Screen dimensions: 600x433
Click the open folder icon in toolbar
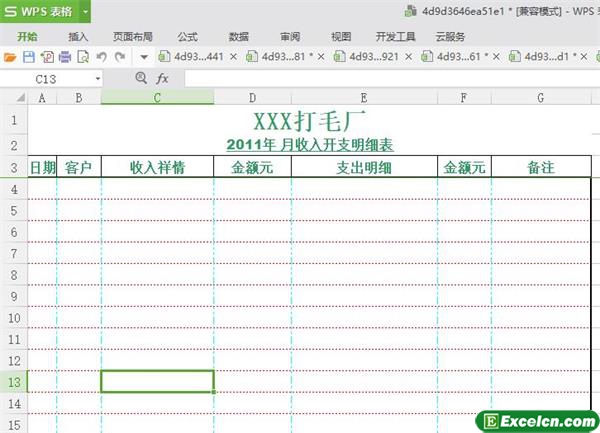[x=10, y=57]
